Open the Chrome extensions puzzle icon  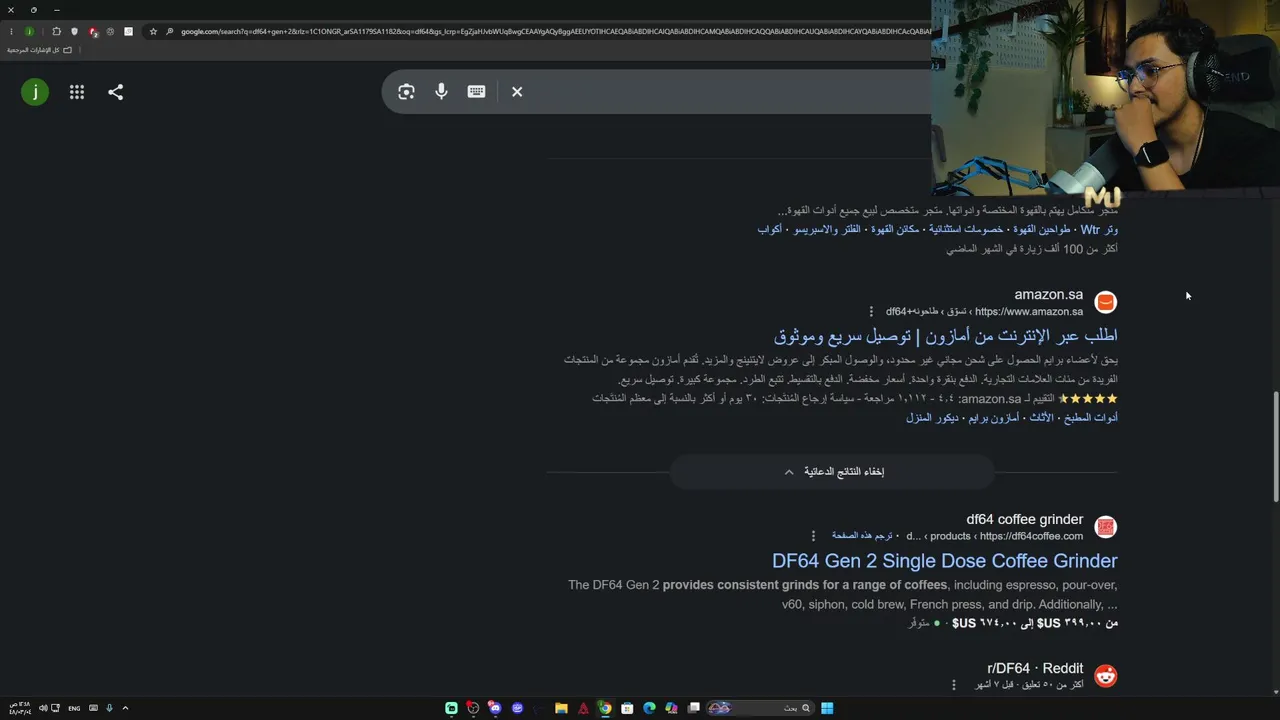pos(56,32)
